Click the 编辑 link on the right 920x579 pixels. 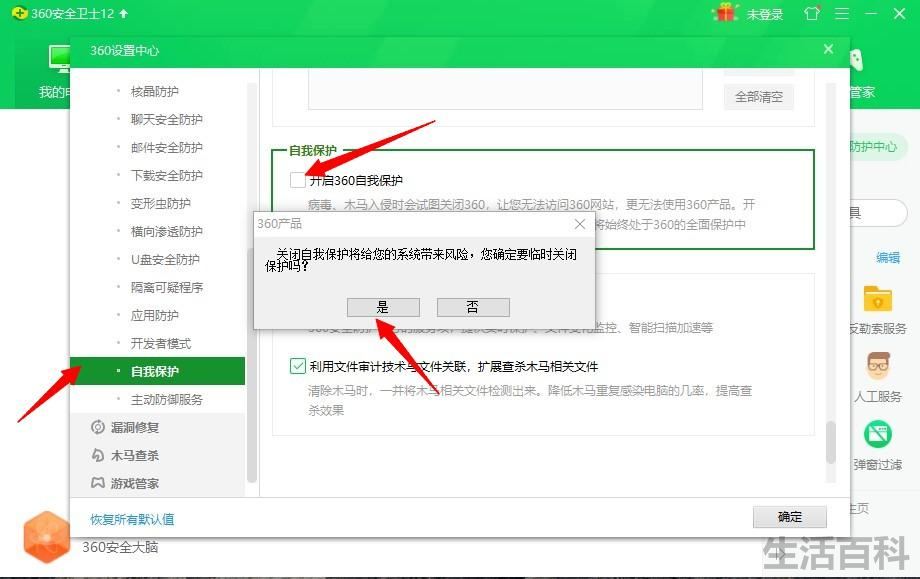coord(888,258)
